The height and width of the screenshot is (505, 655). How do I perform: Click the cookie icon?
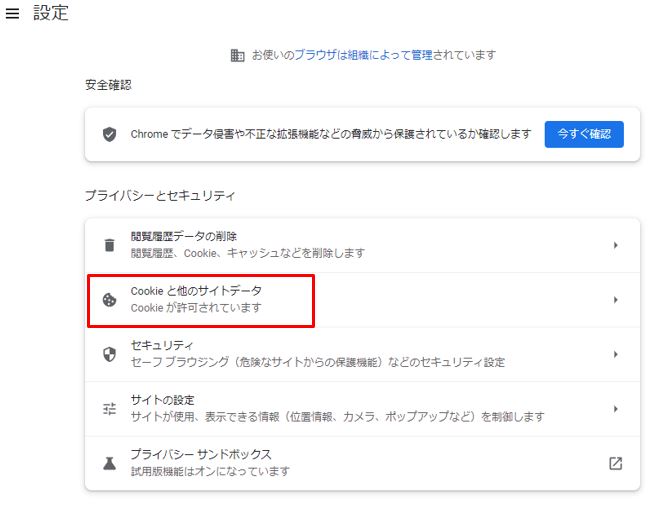109,300
